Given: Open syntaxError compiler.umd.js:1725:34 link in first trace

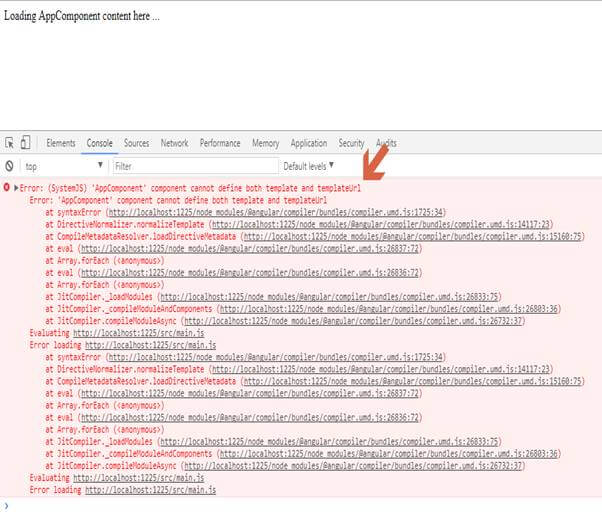Looking at the screenshot, I should click(276, 212).
